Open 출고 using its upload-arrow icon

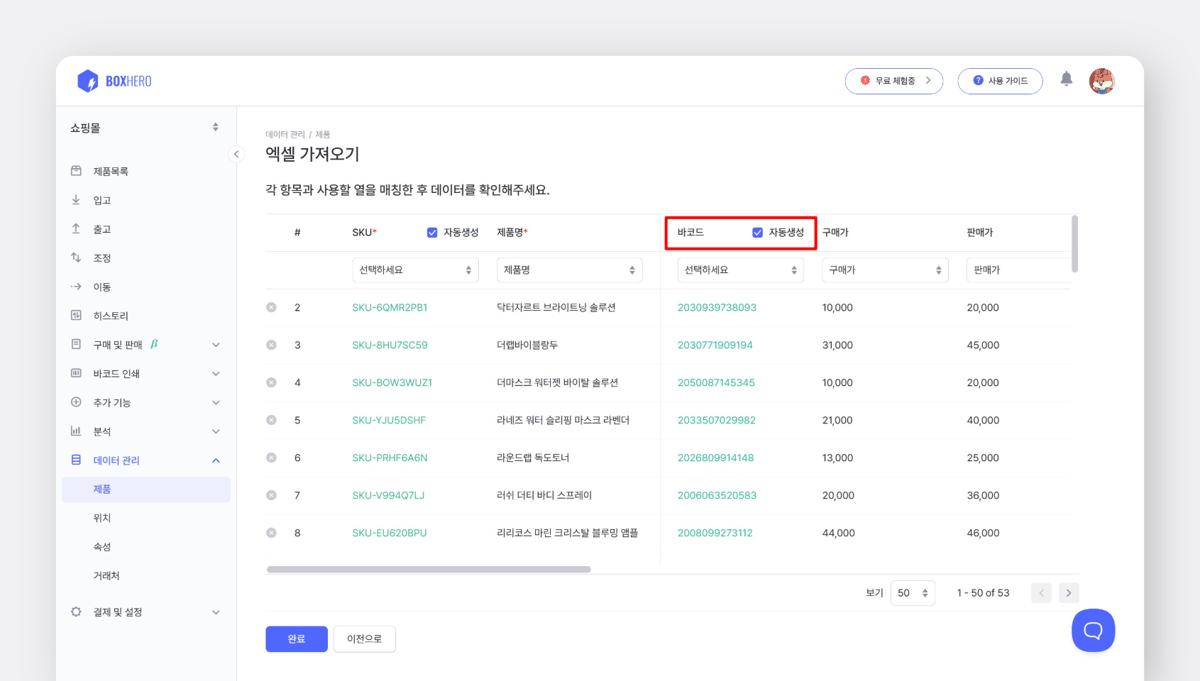[x=78, y=228]
